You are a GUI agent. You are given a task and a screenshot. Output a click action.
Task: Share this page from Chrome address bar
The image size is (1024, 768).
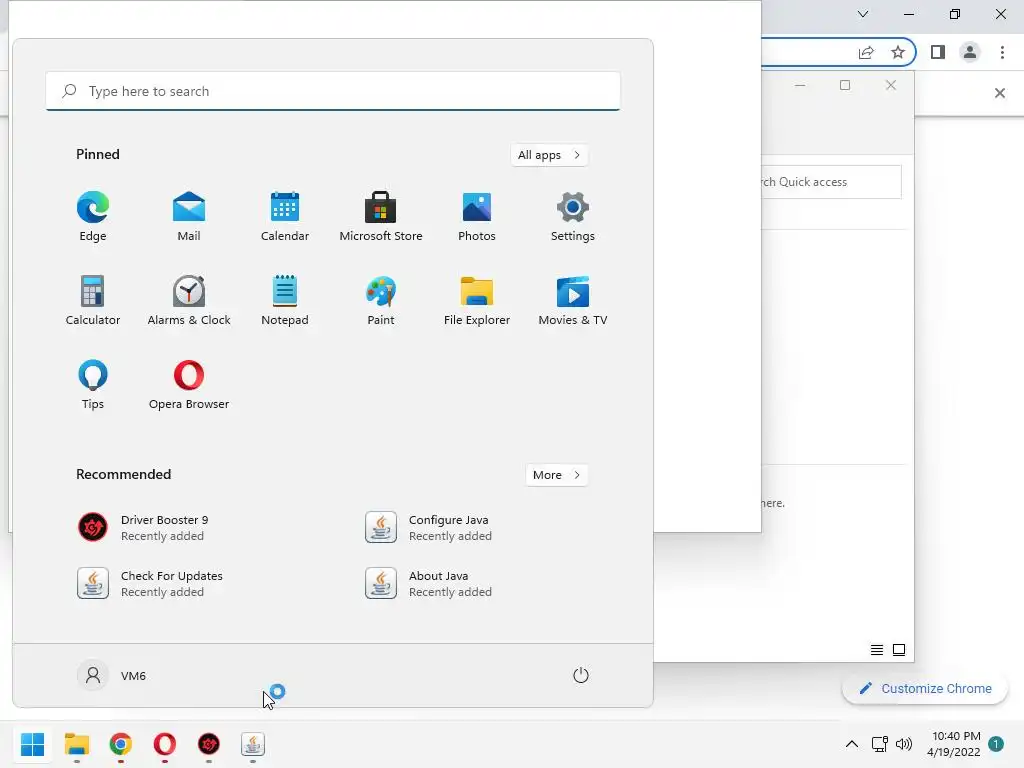(x=866, y=52)
